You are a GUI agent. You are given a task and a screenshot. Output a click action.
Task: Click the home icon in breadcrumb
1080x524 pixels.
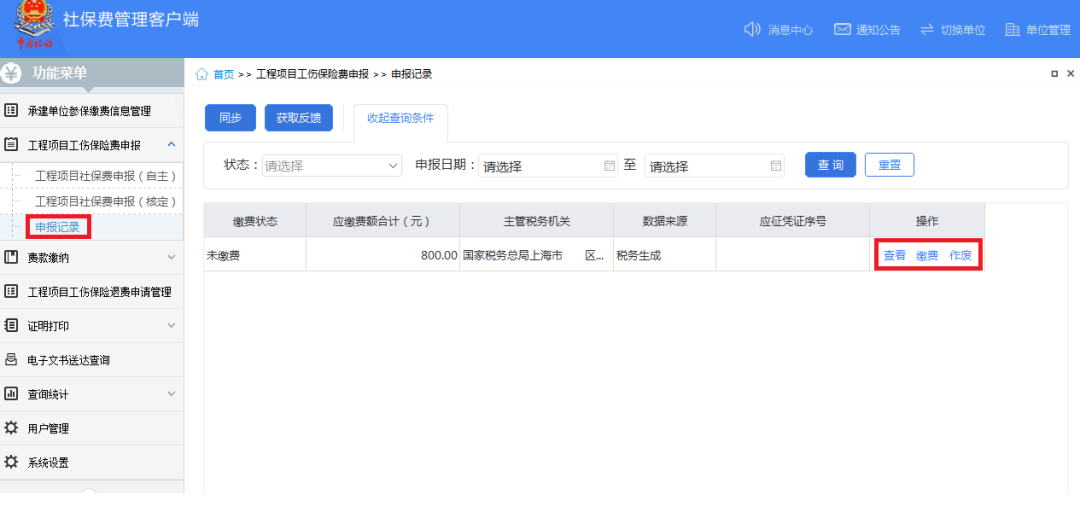tap(202, 74)
